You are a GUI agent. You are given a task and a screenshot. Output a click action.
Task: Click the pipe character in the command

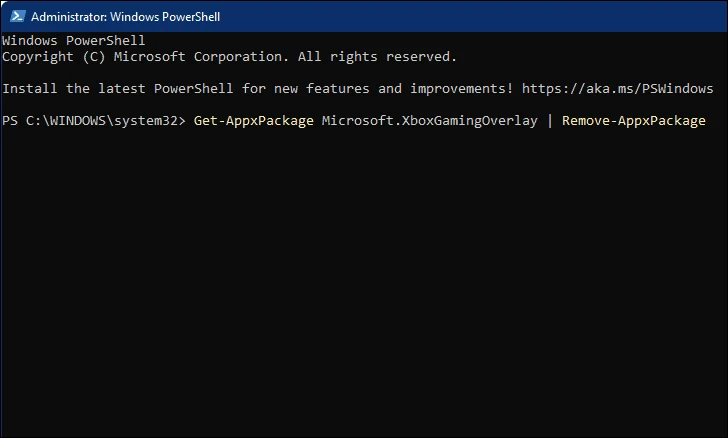[549, 121]
